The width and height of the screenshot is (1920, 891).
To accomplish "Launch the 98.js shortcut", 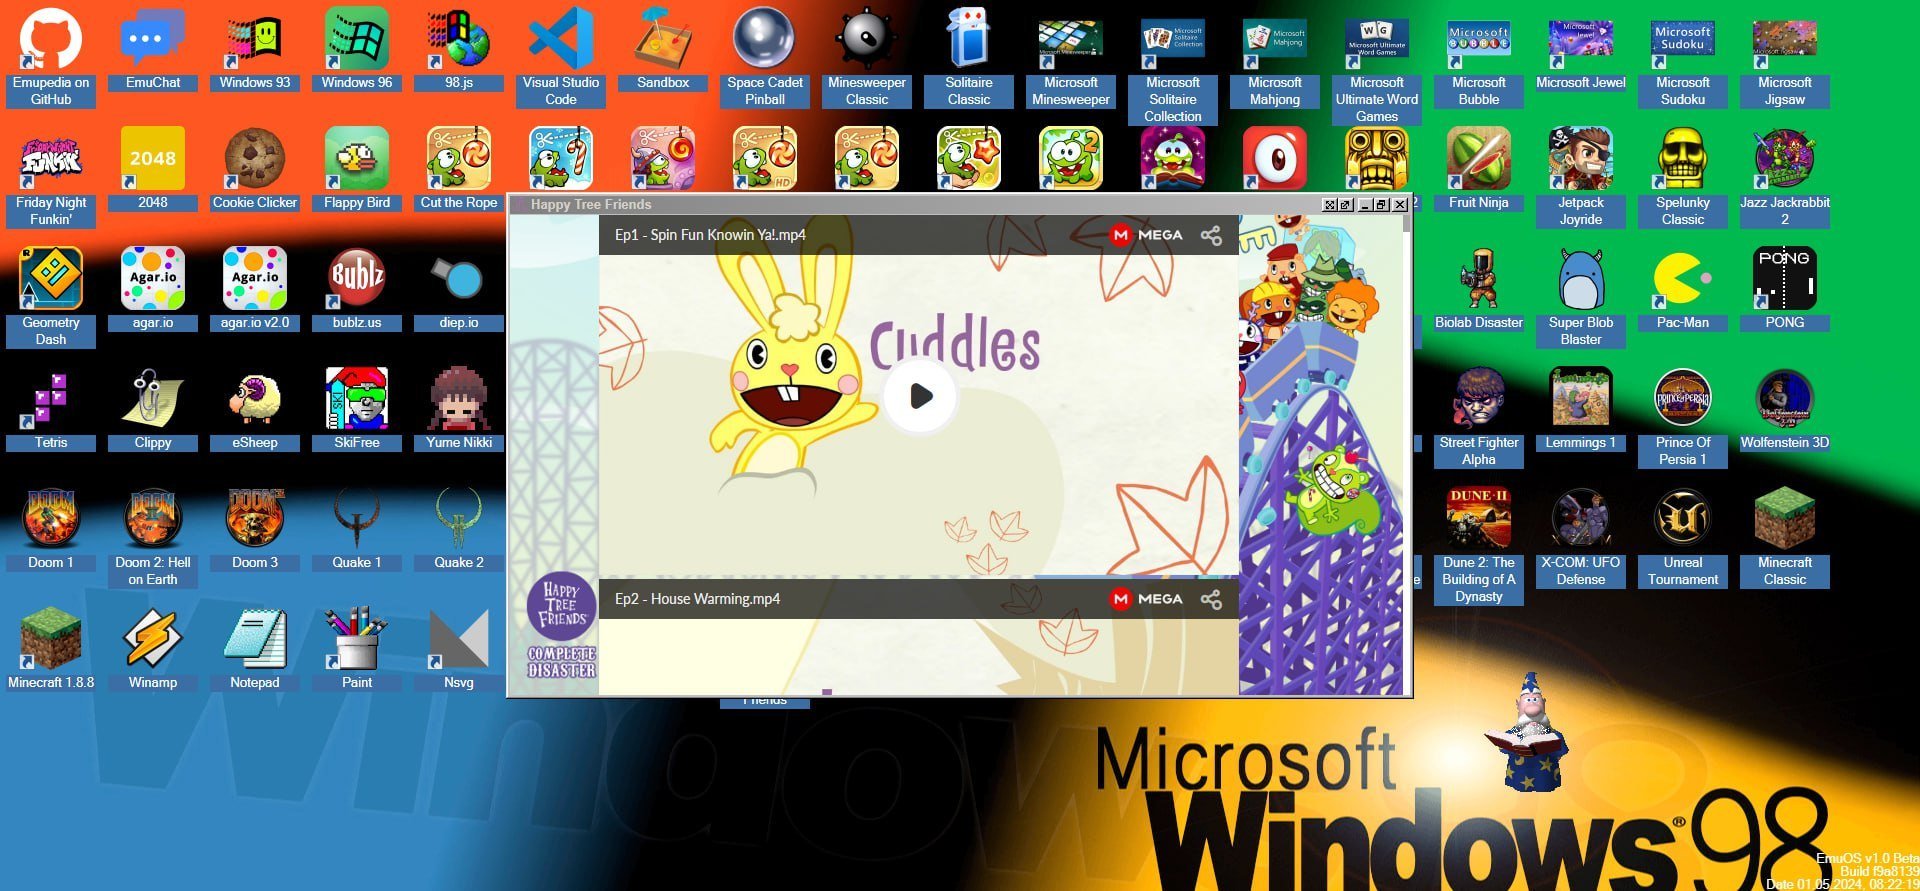I will pos(459,48).
